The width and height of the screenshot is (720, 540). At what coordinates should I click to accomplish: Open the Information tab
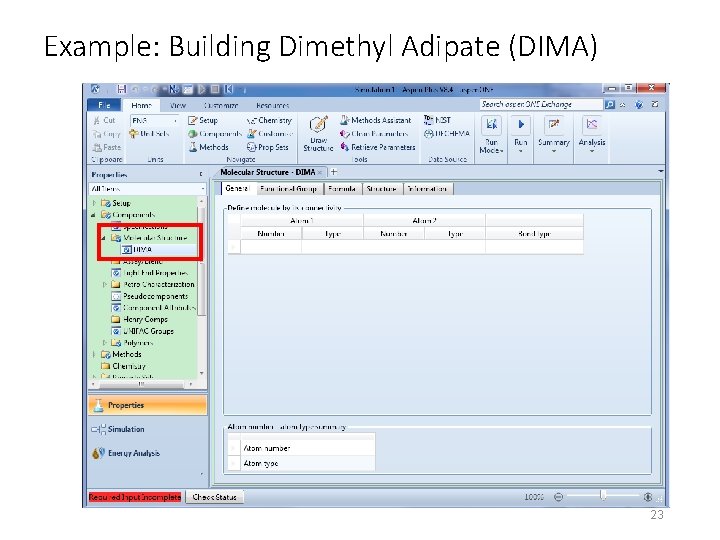coord(427,189)
